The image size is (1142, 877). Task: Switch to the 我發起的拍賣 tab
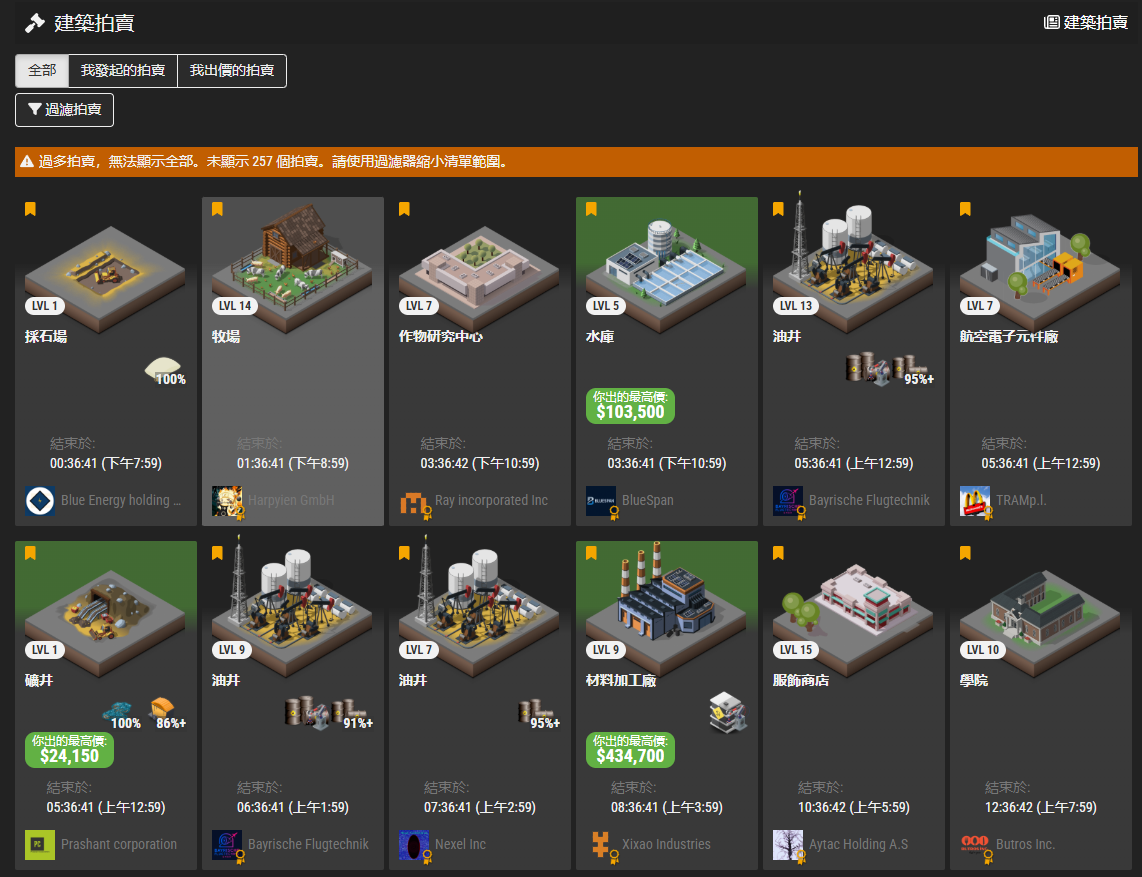coord(123,71)
